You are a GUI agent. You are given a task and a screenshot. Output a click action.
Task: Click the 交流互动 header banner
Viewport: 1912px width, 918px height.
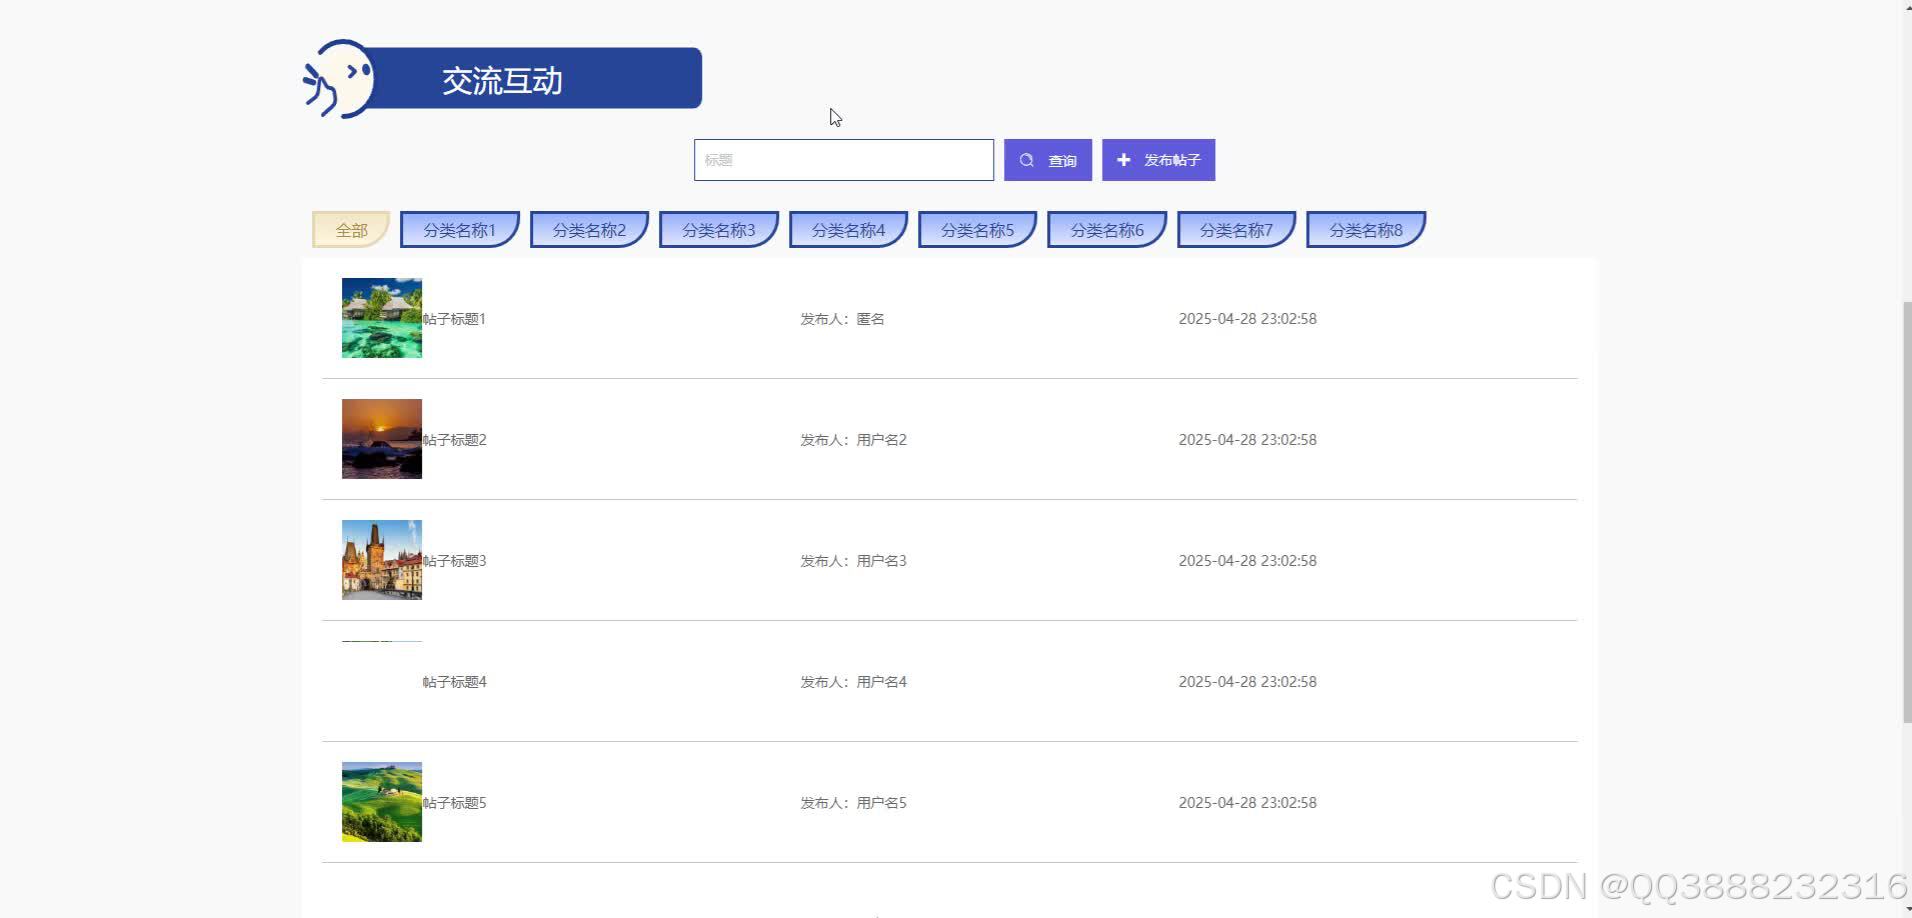pos(502,78)
